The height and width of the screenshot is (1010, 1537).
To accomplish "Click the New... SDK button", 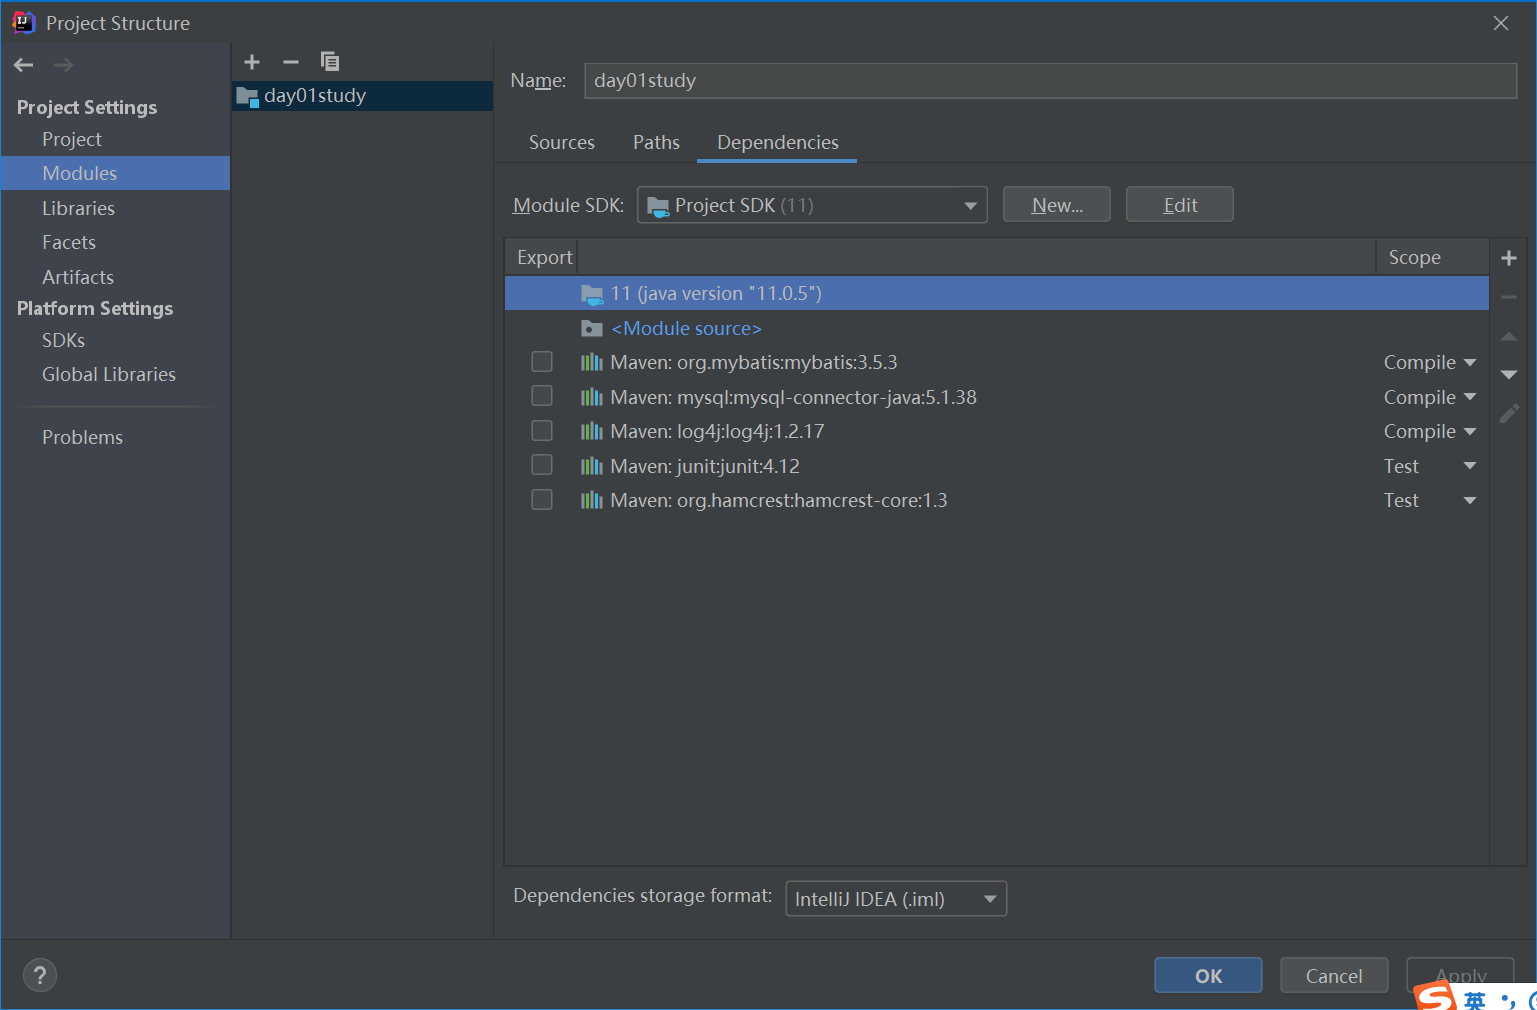I will tap(1057, 205).
